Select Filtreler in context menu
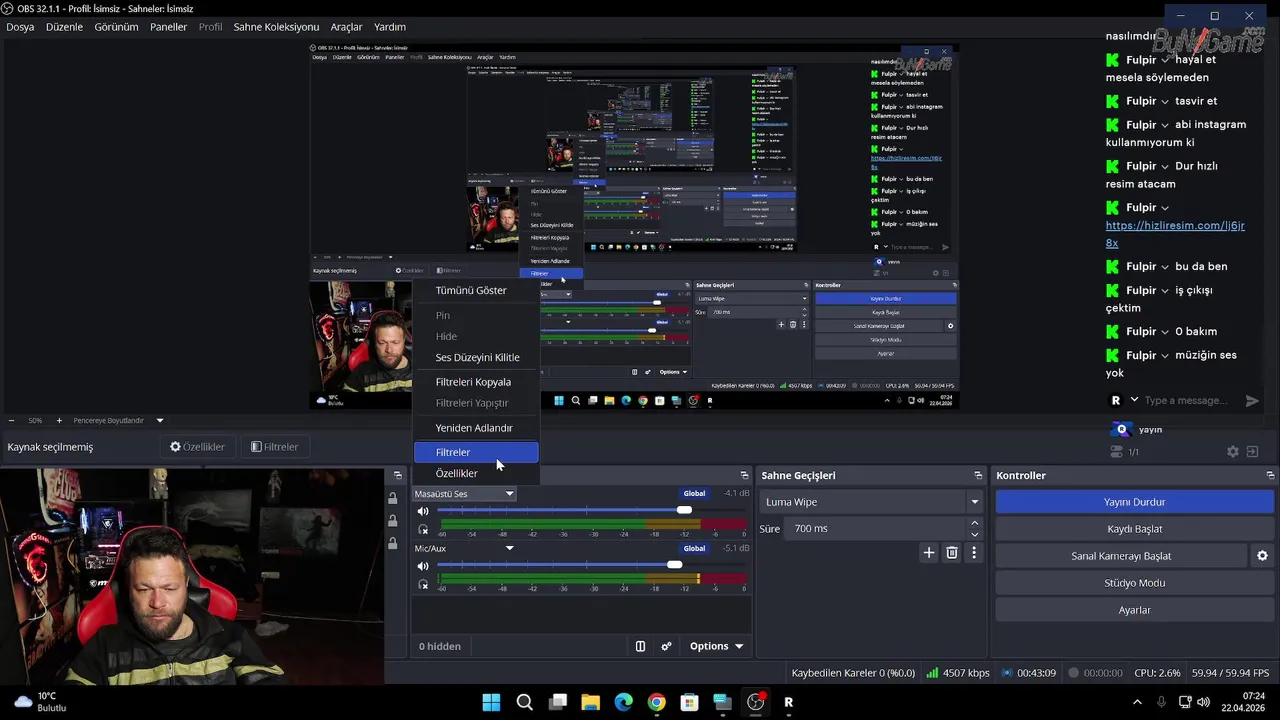This screenshot has height=720, width=1280. tap(476, 452)
